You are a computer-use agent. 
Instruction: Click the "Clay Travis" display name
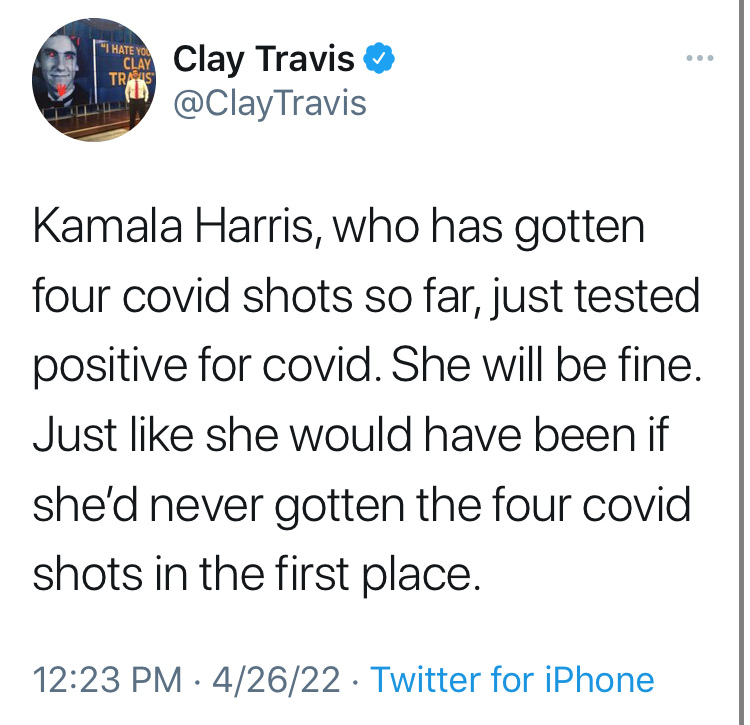click(264, 61)
